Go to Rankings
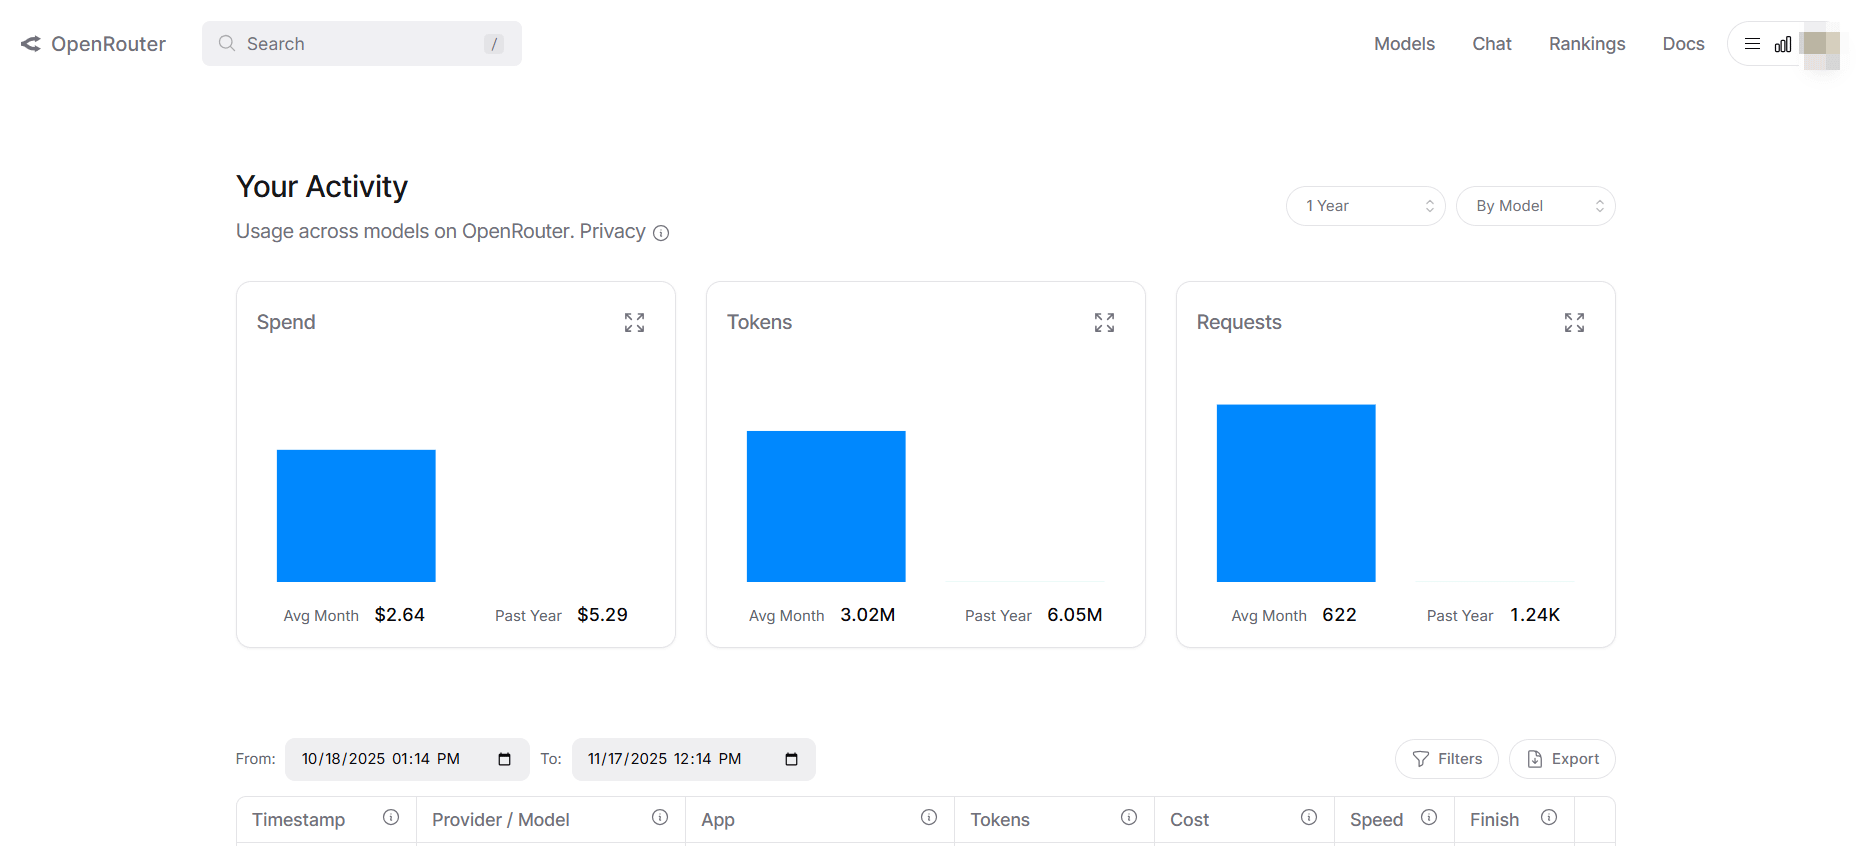The image size is (1870, 846). click(1587, 44)
